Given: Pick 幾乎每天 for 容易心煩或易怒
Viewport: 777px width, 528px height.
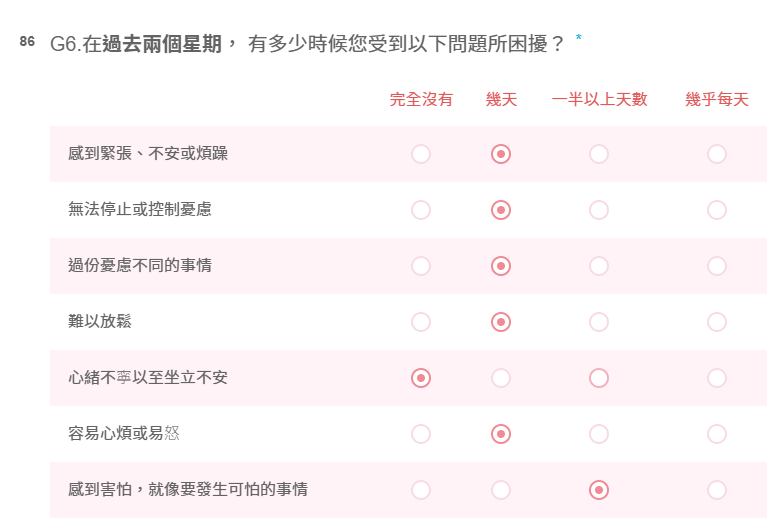Looking at the screenshot, I should pyautogui.click(x=717, y=434).
